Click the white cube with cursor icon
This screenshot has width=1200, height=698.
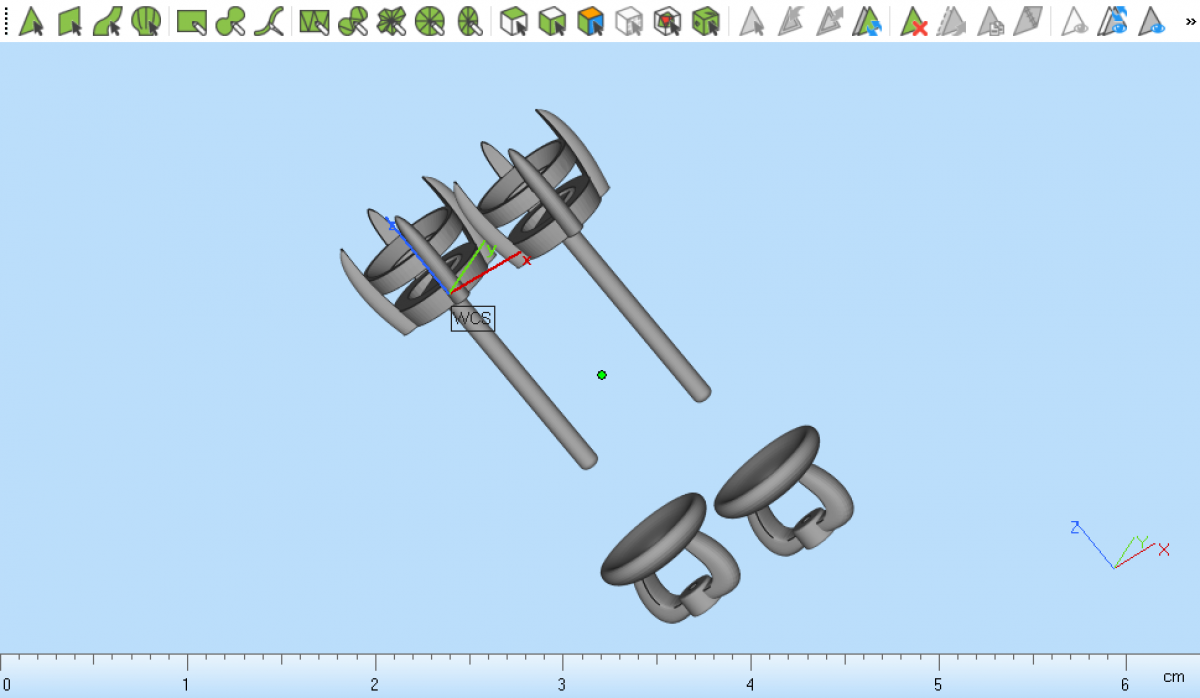click(x=514, y=21)
